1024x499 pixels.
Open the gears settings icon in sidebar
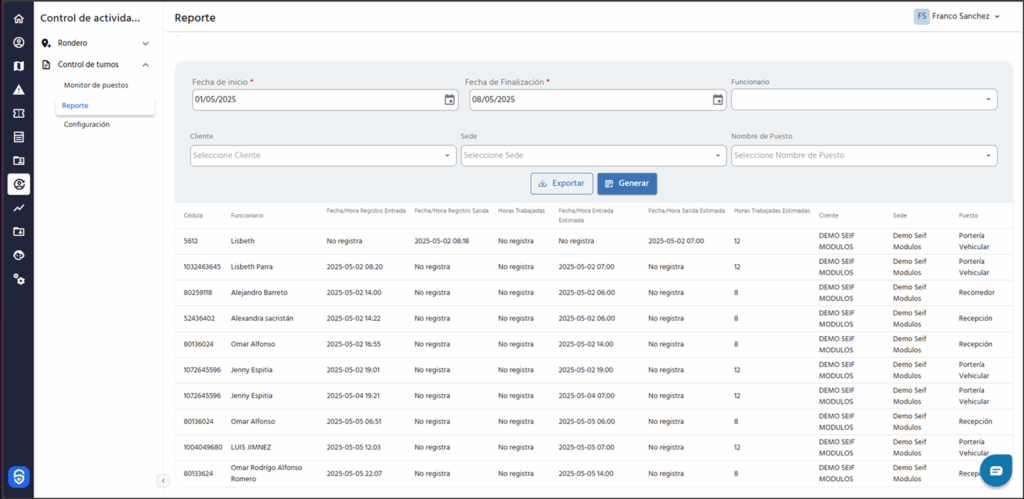pyautogui.click(x=18, y=279)
